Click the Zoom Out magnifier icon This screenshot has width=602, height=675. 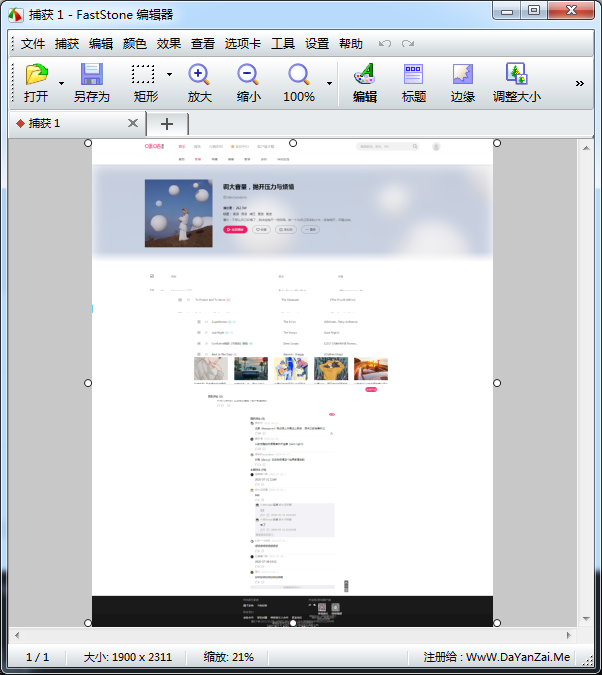pos(248,76)
